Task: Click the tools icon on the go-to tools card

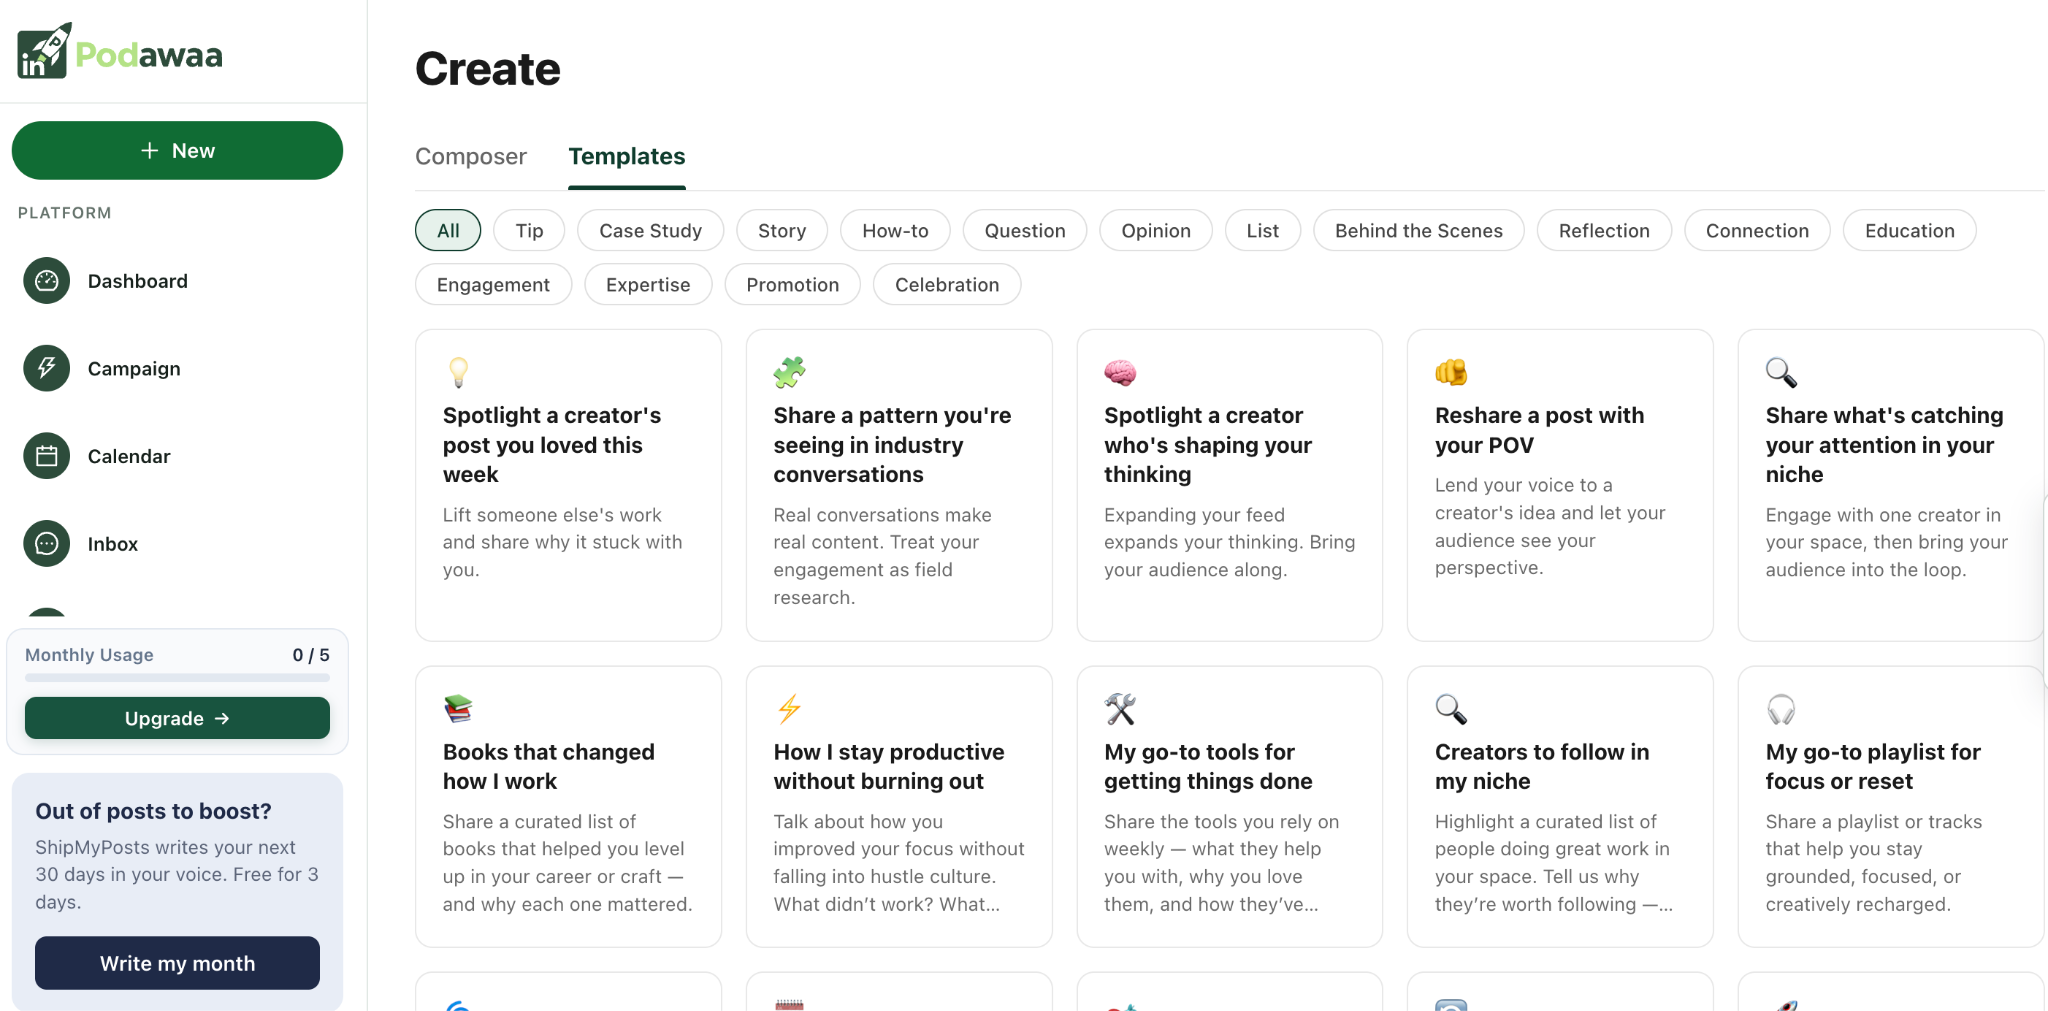Action: pos(1120,709)
